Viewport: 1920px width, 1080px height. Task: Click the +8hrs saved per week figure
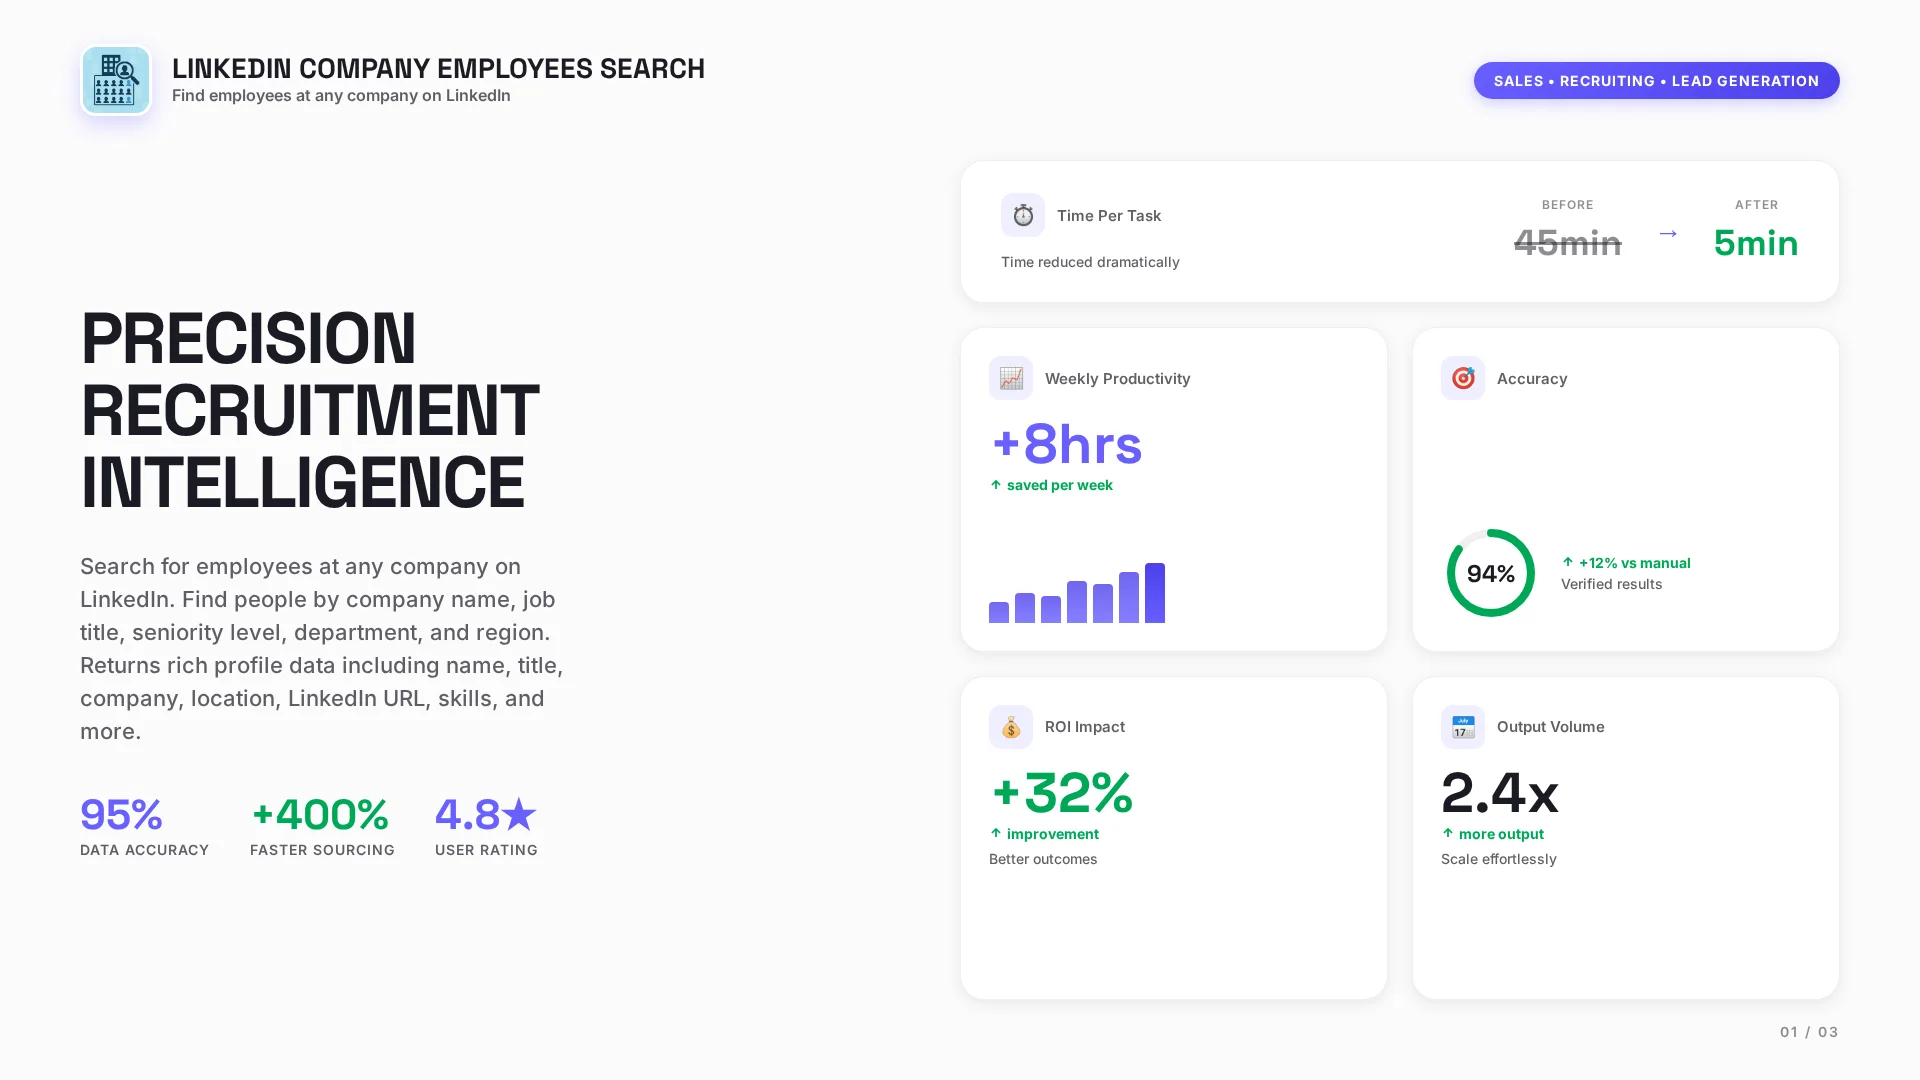(x=1066, y=445)
